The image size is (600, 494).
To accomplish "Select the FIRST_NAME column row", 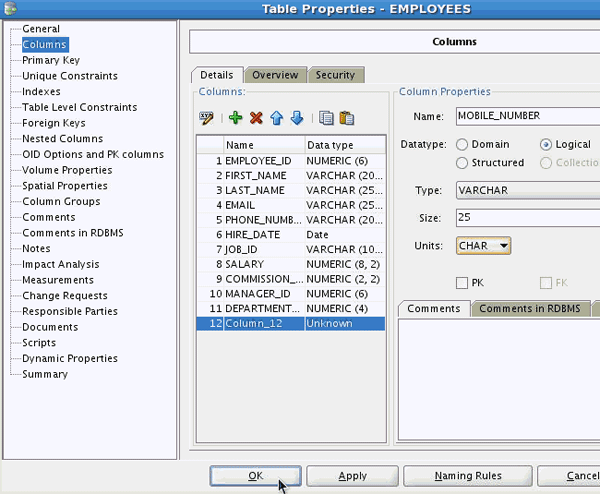I will (x=291, y=176).
